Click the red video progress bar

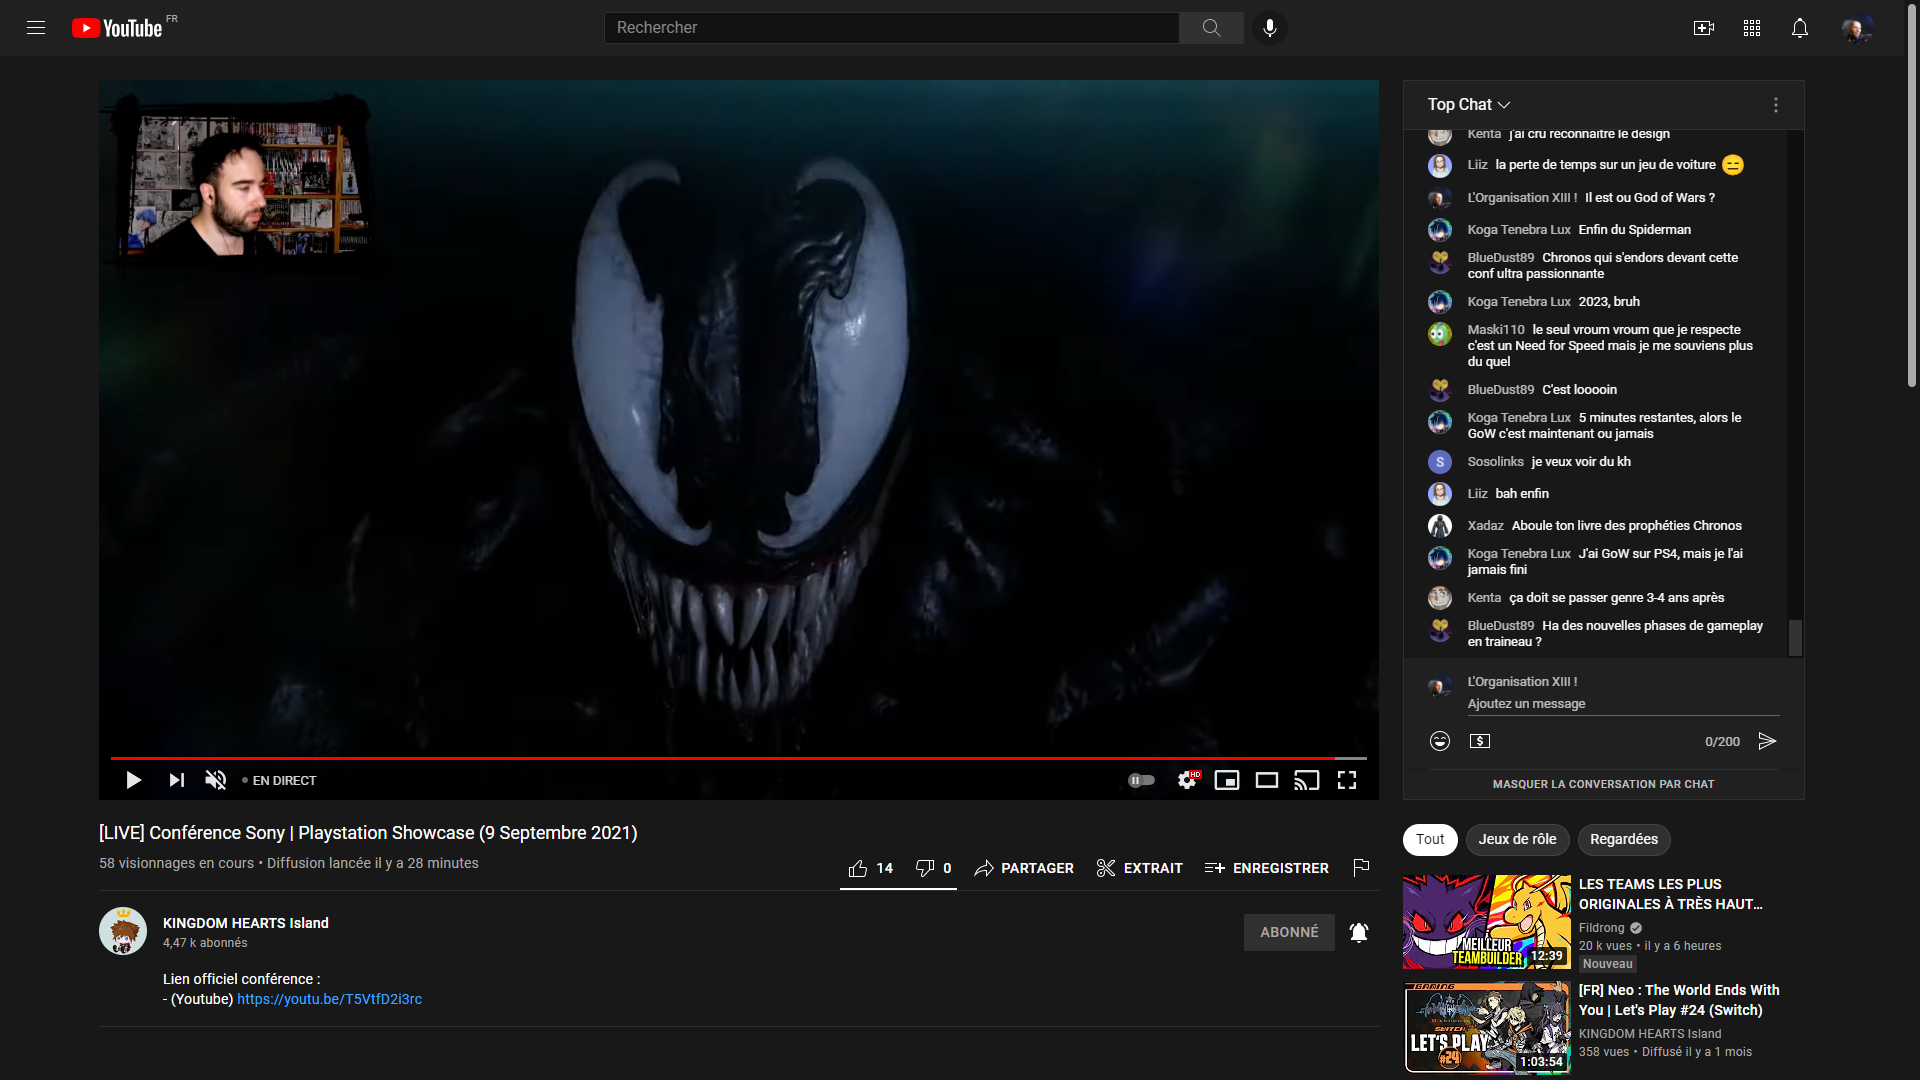coord(738,758)
